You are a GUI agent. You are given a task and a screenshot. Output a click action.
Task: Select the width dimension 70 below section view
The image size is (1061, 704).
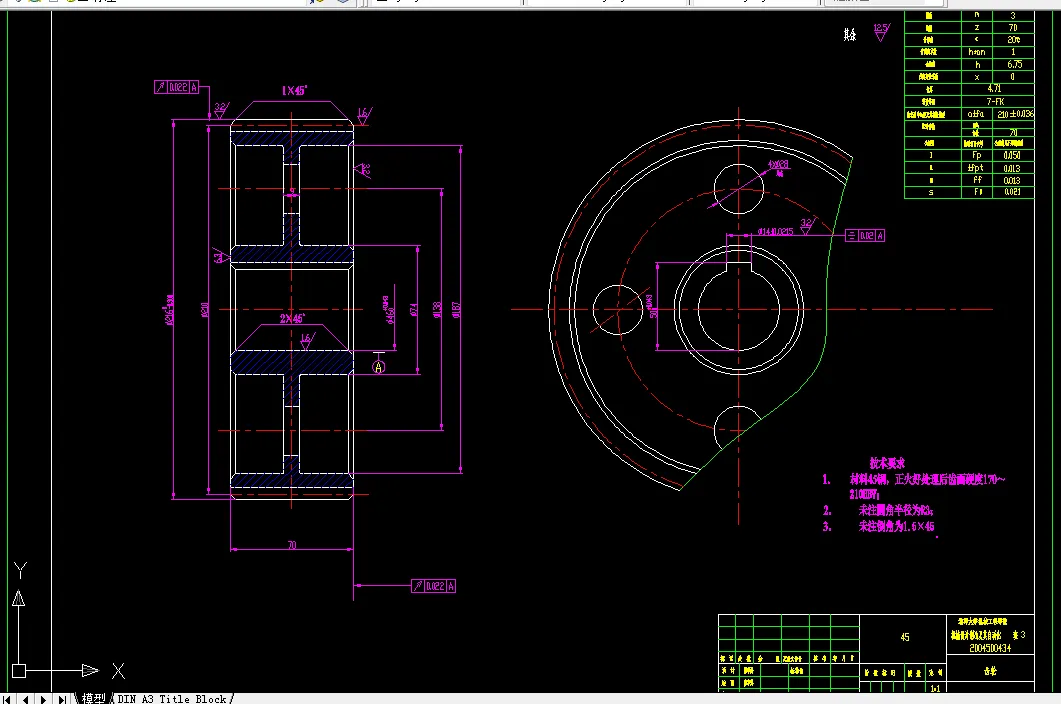pyautogui.click(x=292, y=545)
